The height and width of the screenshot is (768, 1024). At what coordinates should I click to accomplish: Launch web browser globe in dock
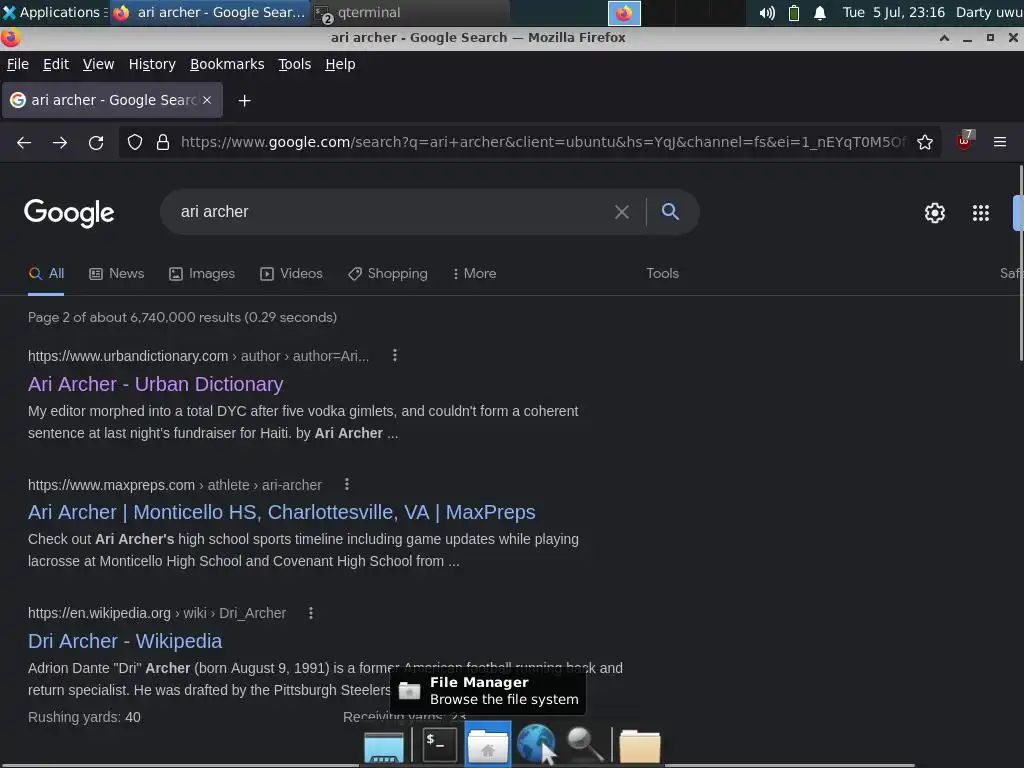536,744
